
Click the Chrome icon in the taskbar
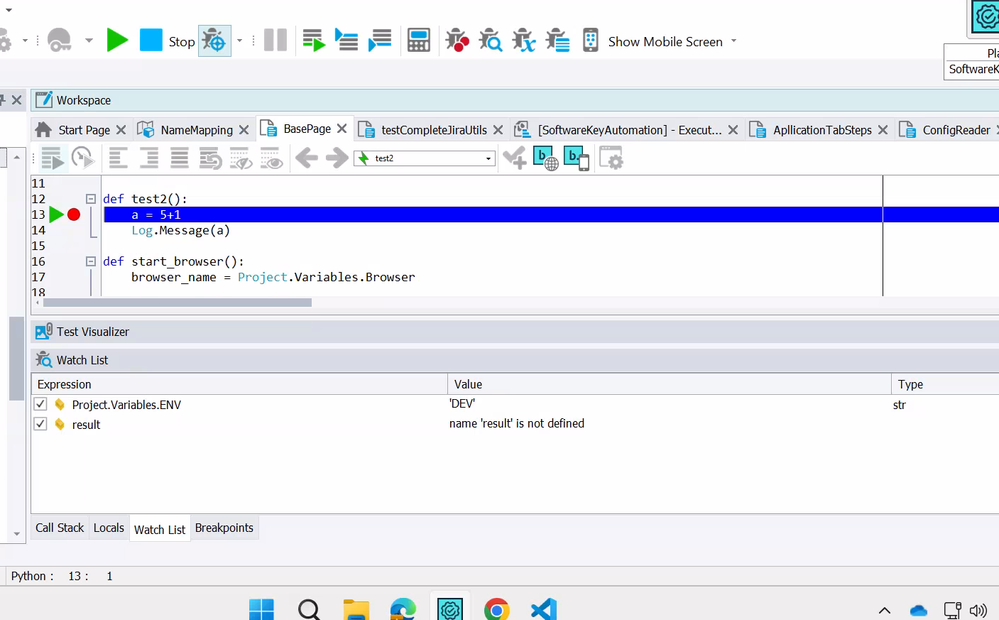[x=496, y=609]
